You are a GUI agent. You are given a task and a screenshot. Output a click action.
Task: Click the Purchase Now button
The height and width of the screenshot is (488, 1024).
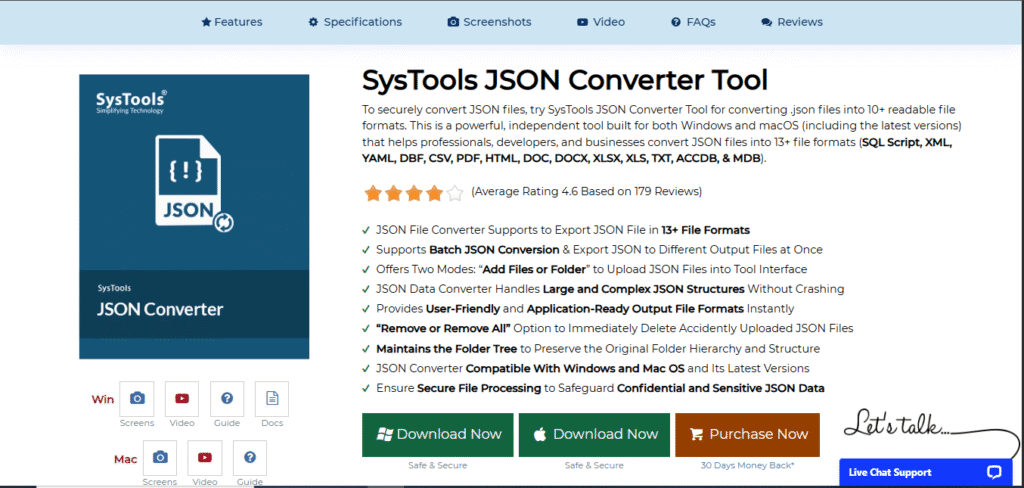pos(747,434)
